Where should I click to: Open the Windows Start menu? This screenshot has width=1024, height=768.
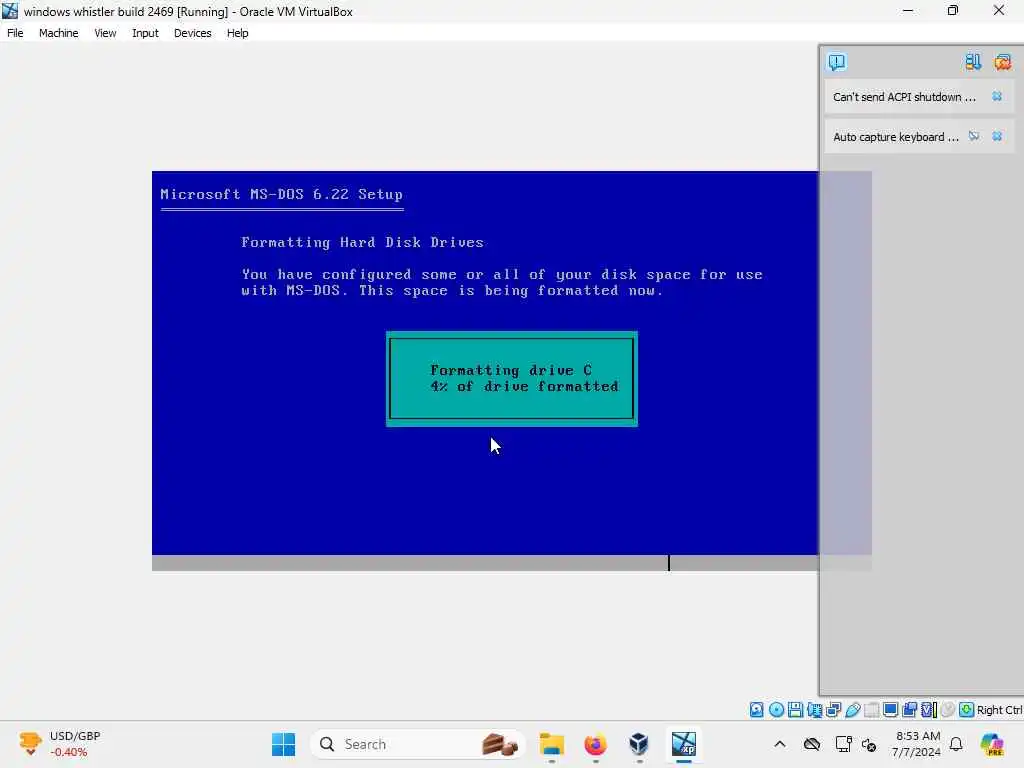pos(283,744)
